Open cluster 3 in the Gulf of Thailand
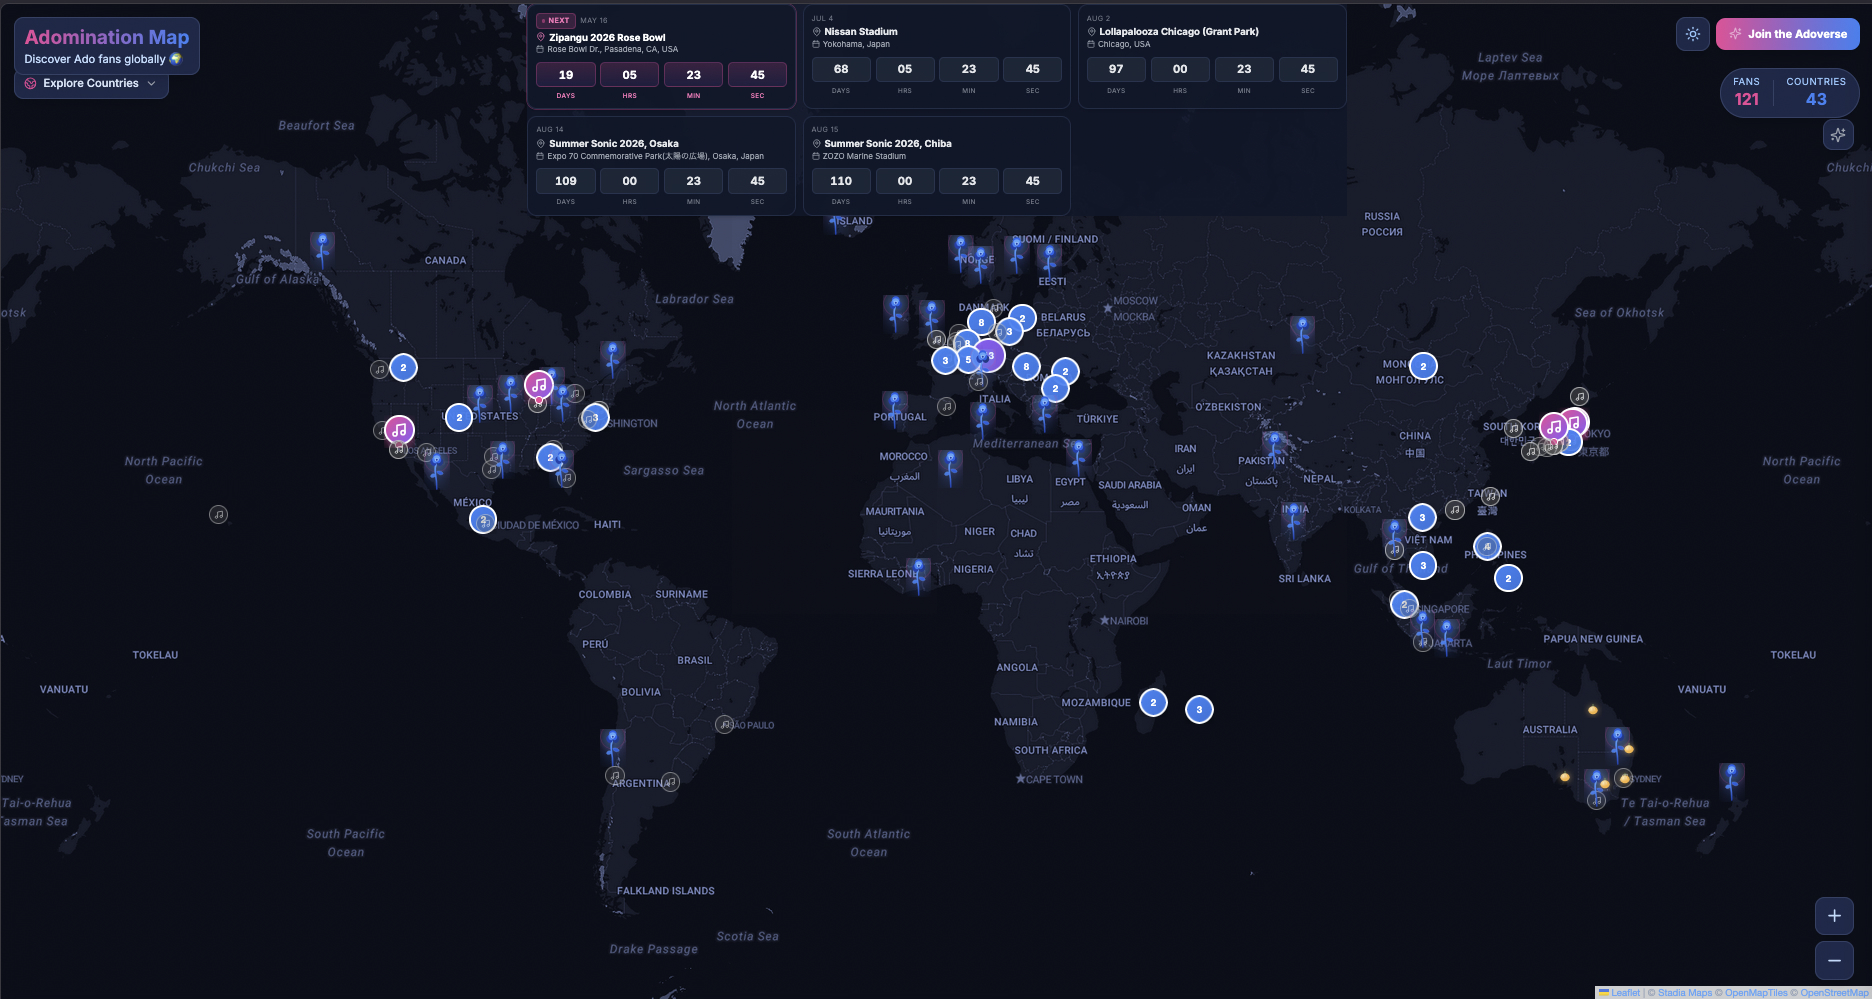The image size is (1872, 999). click(1423, 566)
